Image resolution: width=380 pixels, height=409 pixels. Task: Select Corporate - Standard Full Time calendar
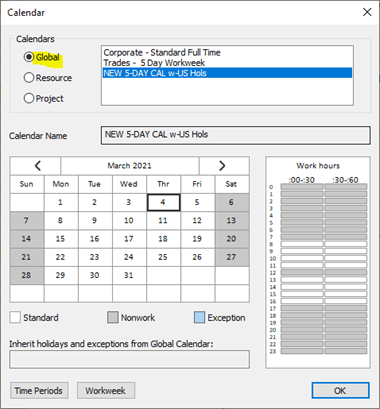227,52
